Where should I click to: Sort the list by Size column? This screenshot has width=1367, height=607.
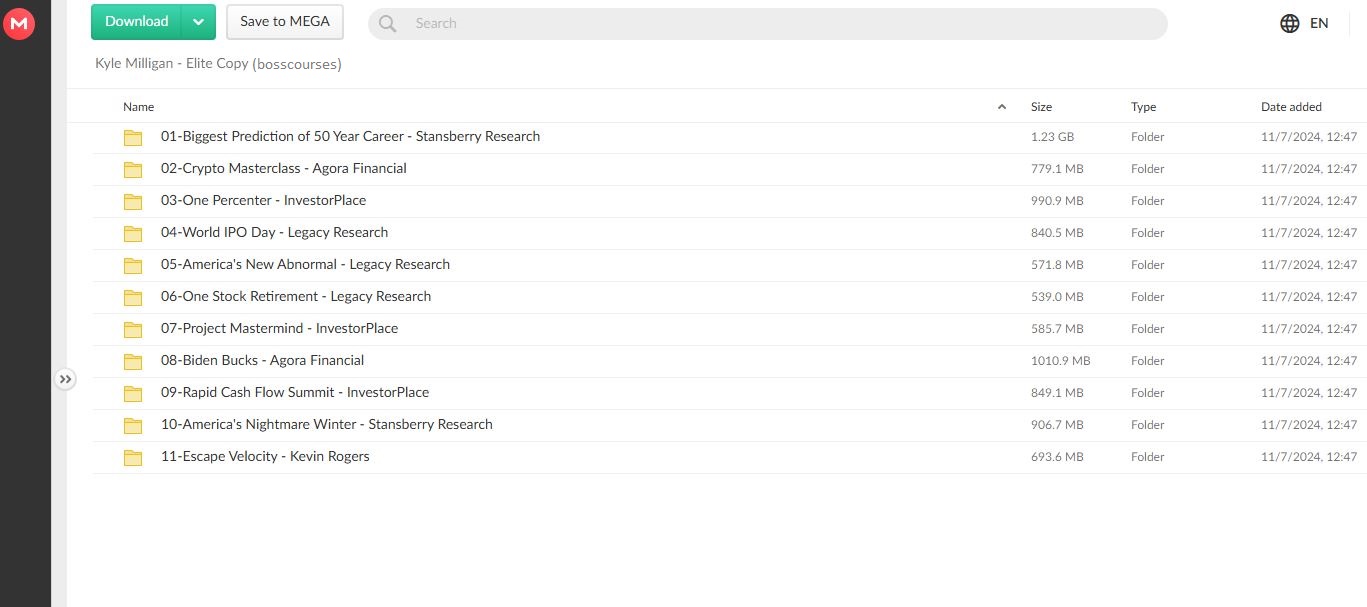tap(1041, 107)
